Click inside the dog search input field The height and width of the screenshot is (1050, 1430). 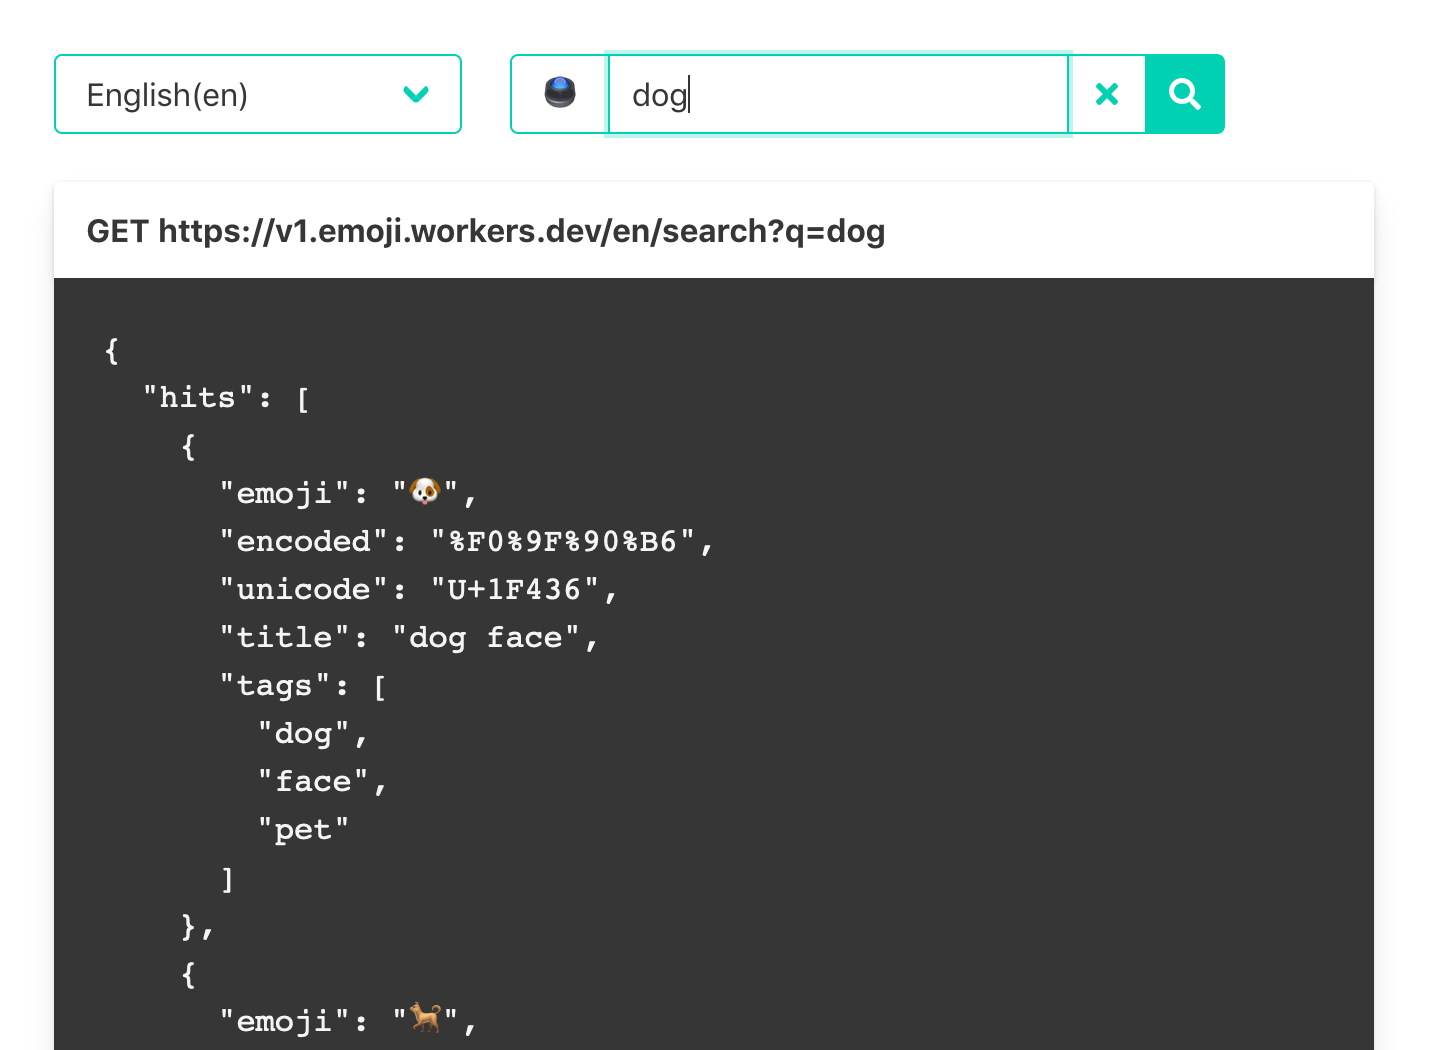tap(838, 93)
